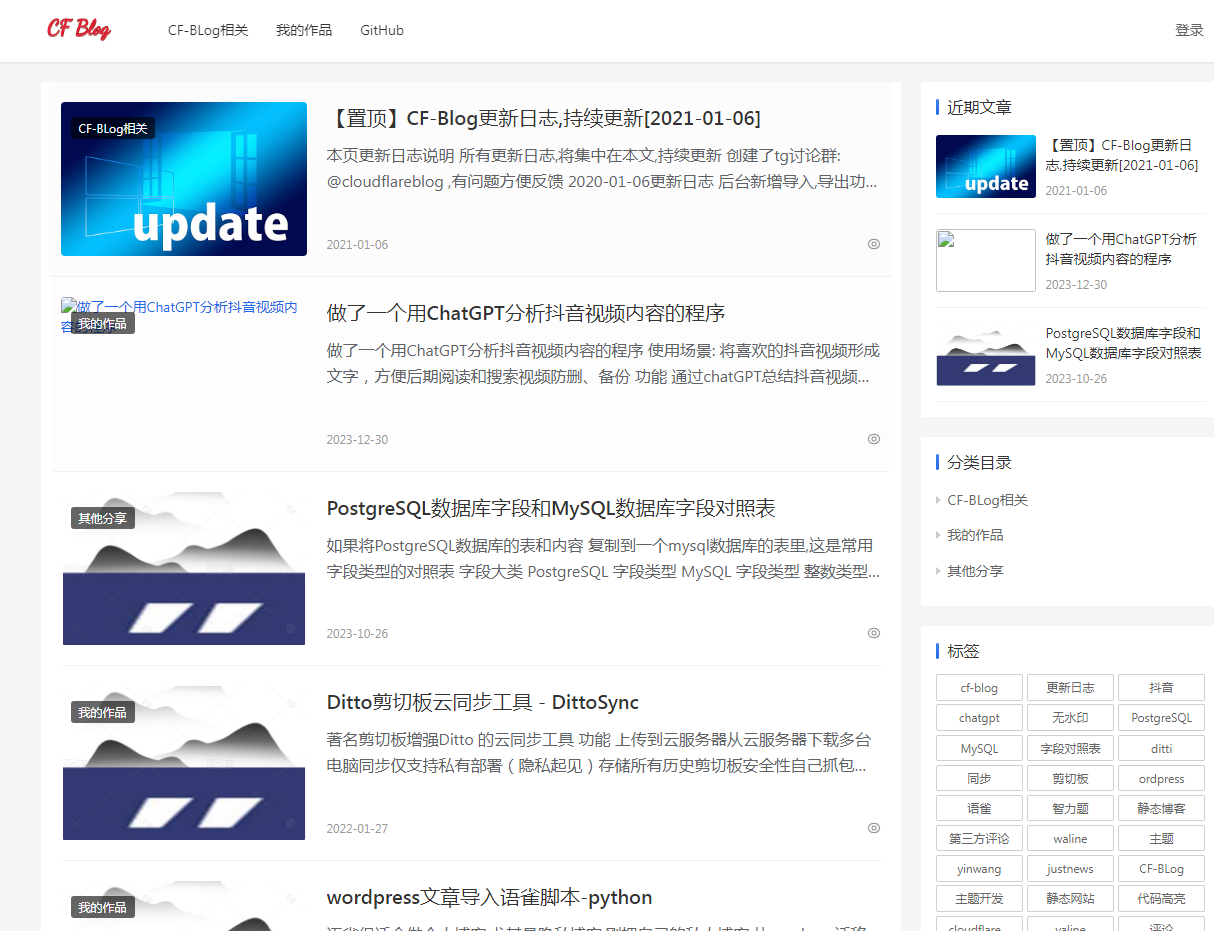Open the large update cover image of the pinned post

pos(184,179)
